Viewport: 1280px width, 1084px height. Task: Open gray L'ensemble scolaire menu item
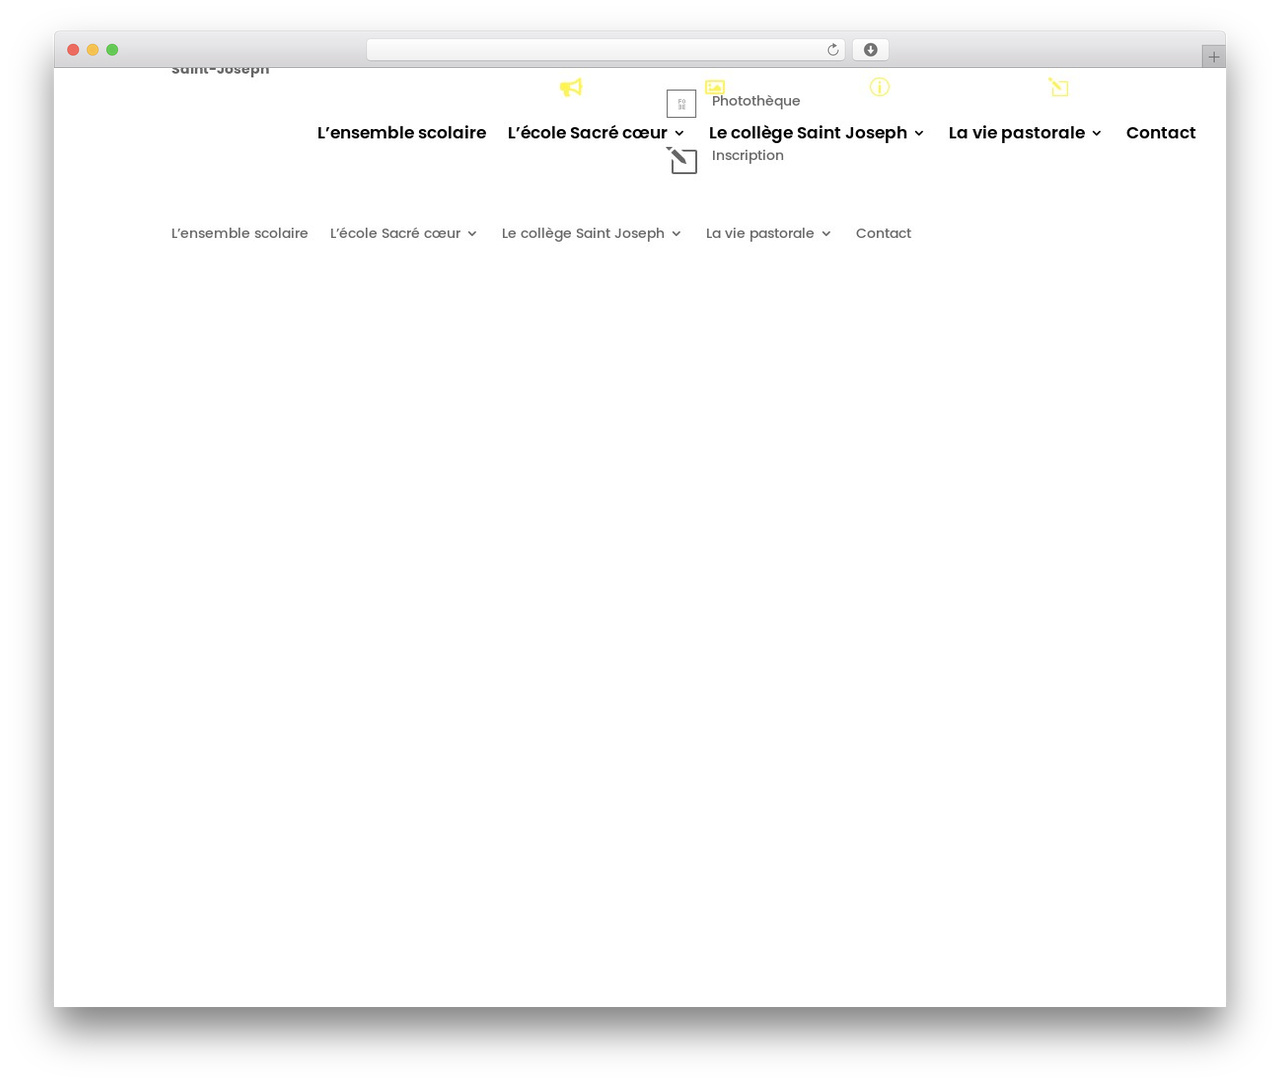[x=239, y=233]
